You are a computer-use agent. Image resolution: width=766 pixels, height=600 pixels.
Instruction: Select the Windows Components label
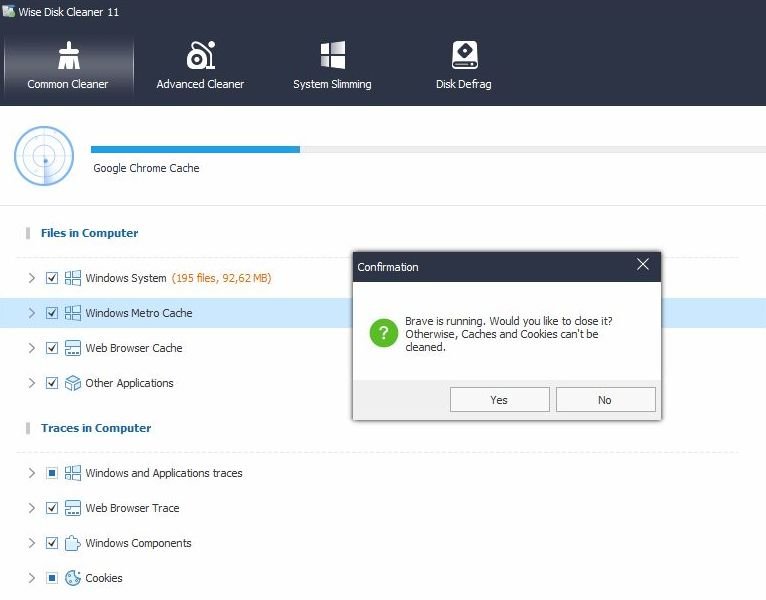pos(138,543)
